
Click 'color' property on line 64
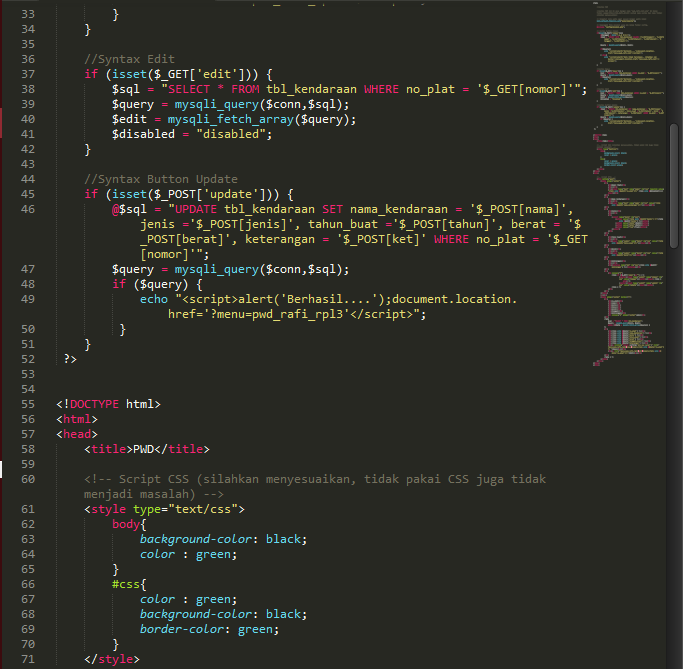pyautogui.click(x=157, y=554)
